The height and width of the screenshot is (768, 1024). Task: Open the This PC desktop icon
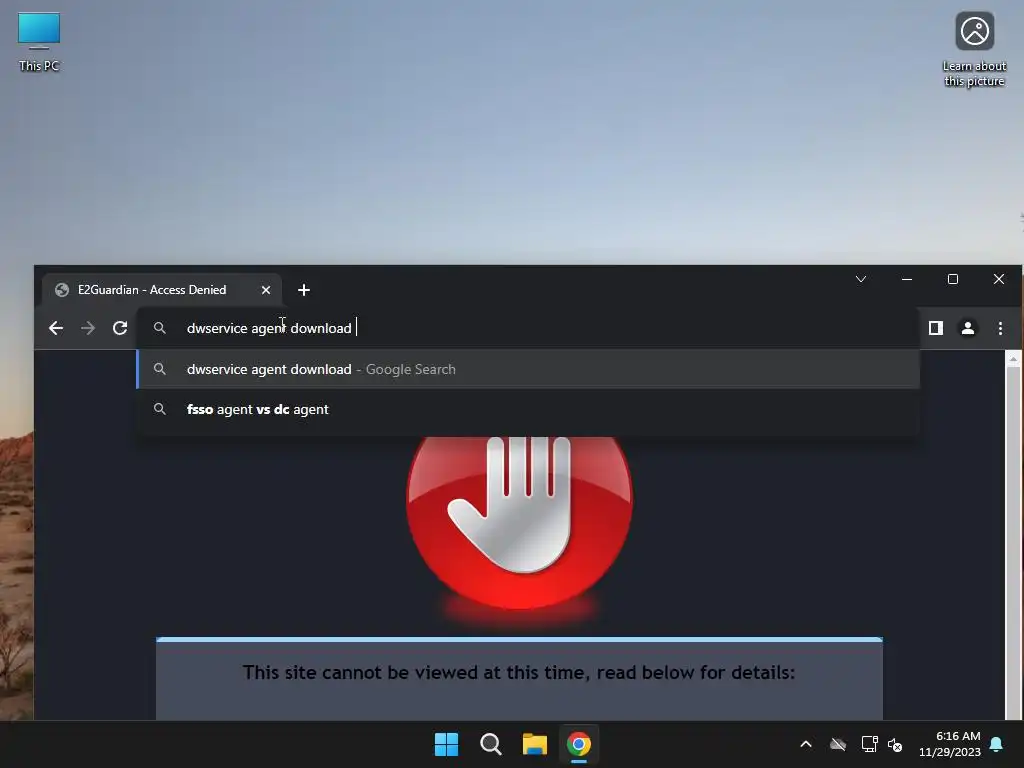click(39, 41)
